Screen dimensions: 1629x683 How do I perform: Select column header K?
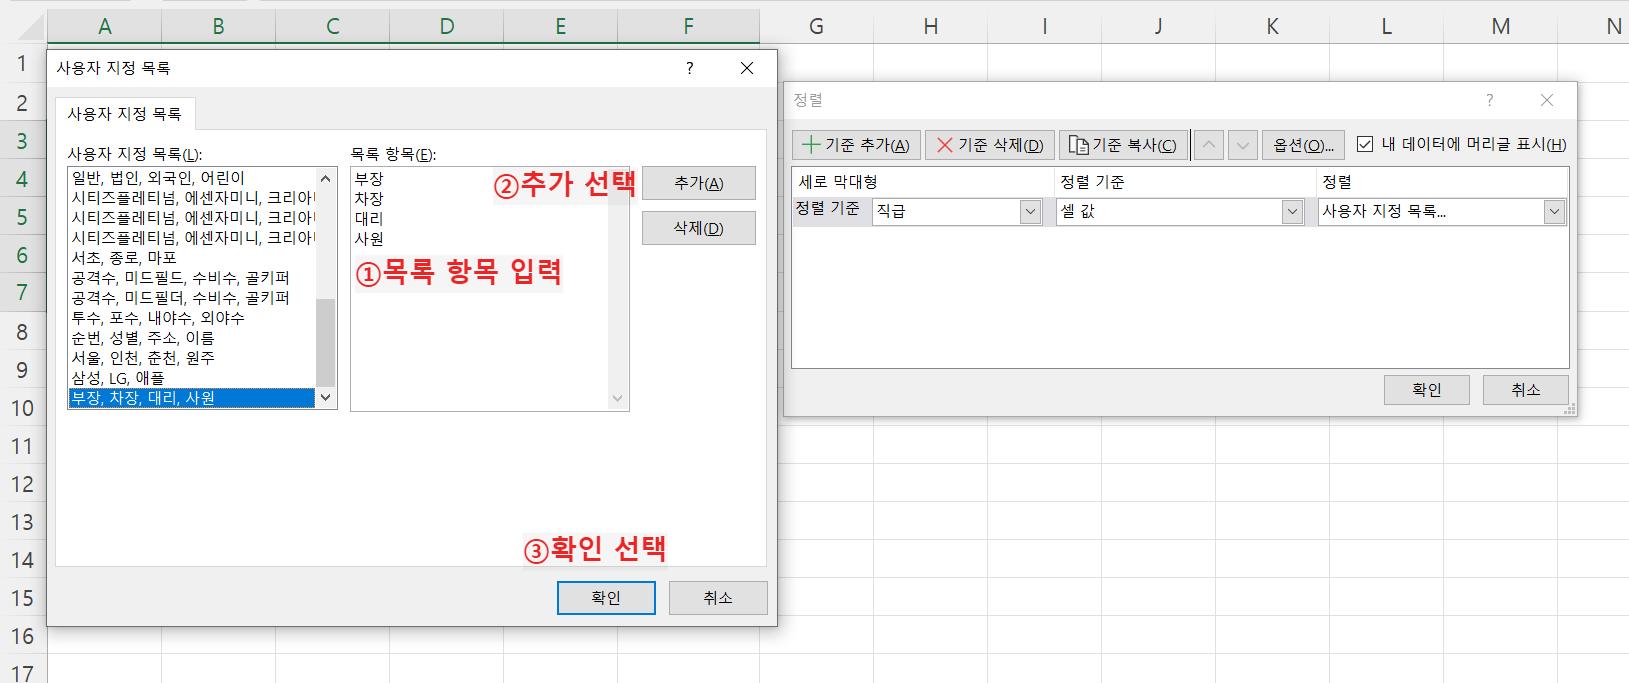pyautogui.click(x=1272, y=27)
